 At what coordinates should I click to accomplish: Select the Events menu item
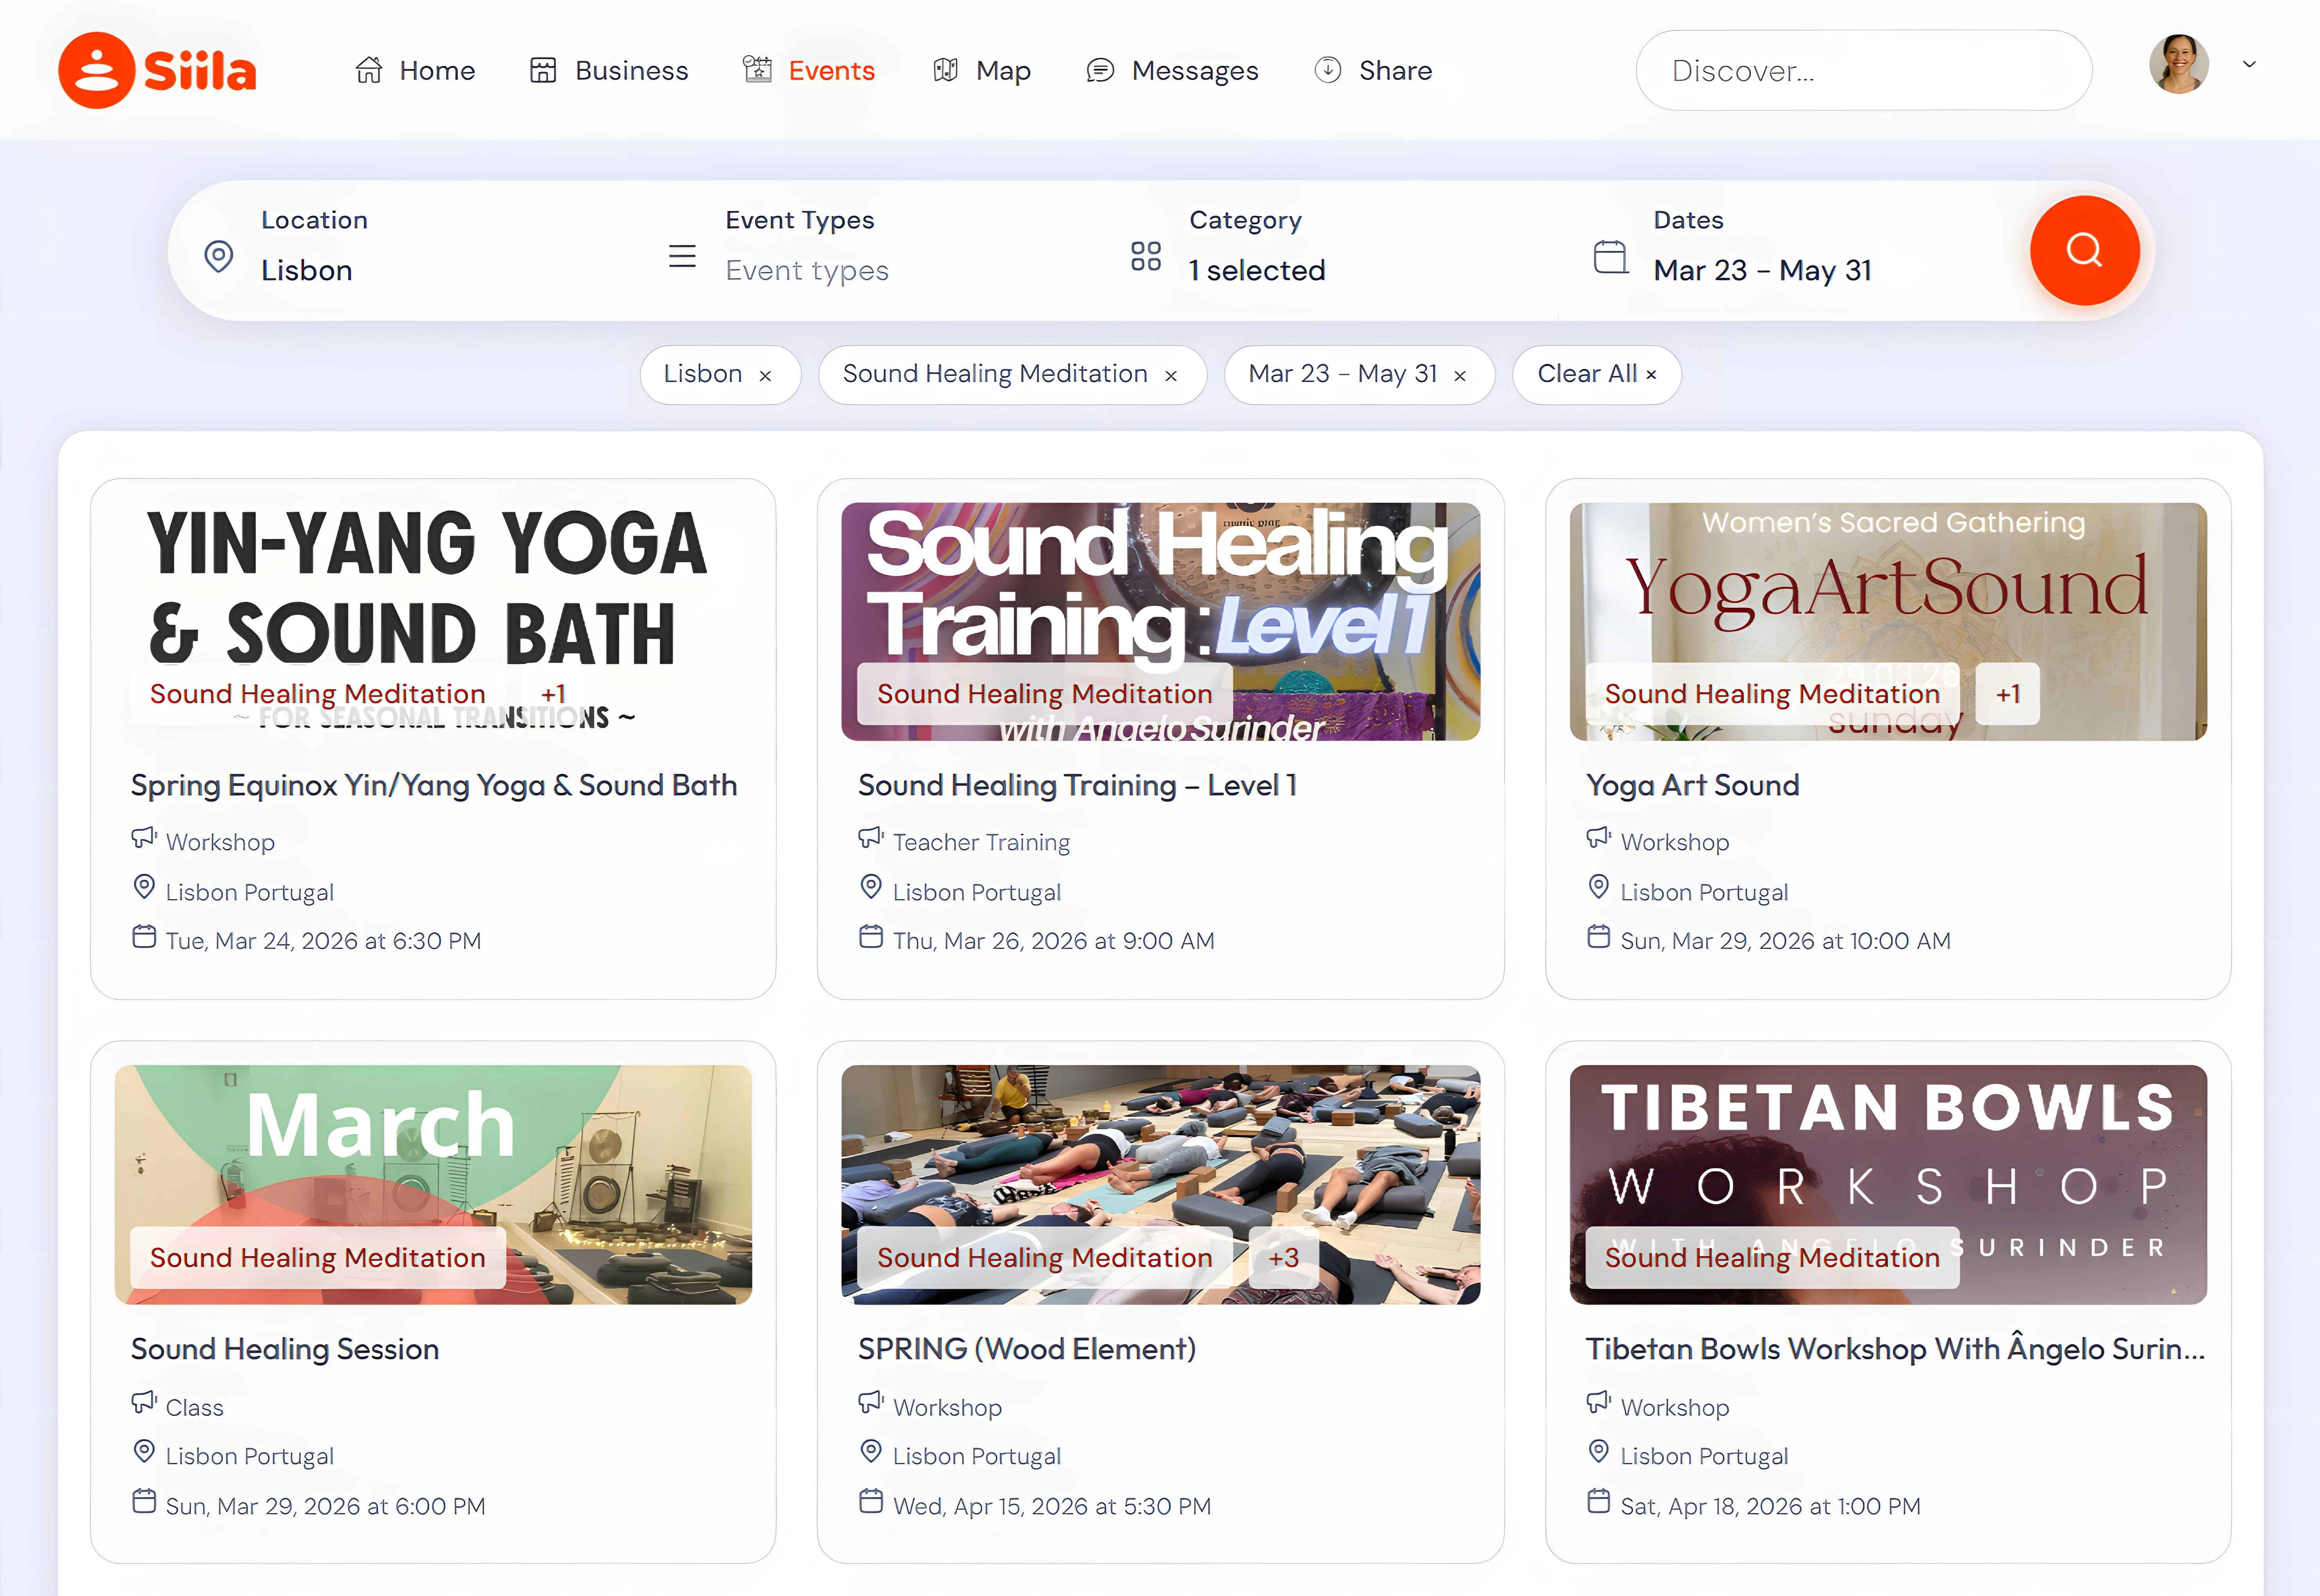click(x=809, y=70)
